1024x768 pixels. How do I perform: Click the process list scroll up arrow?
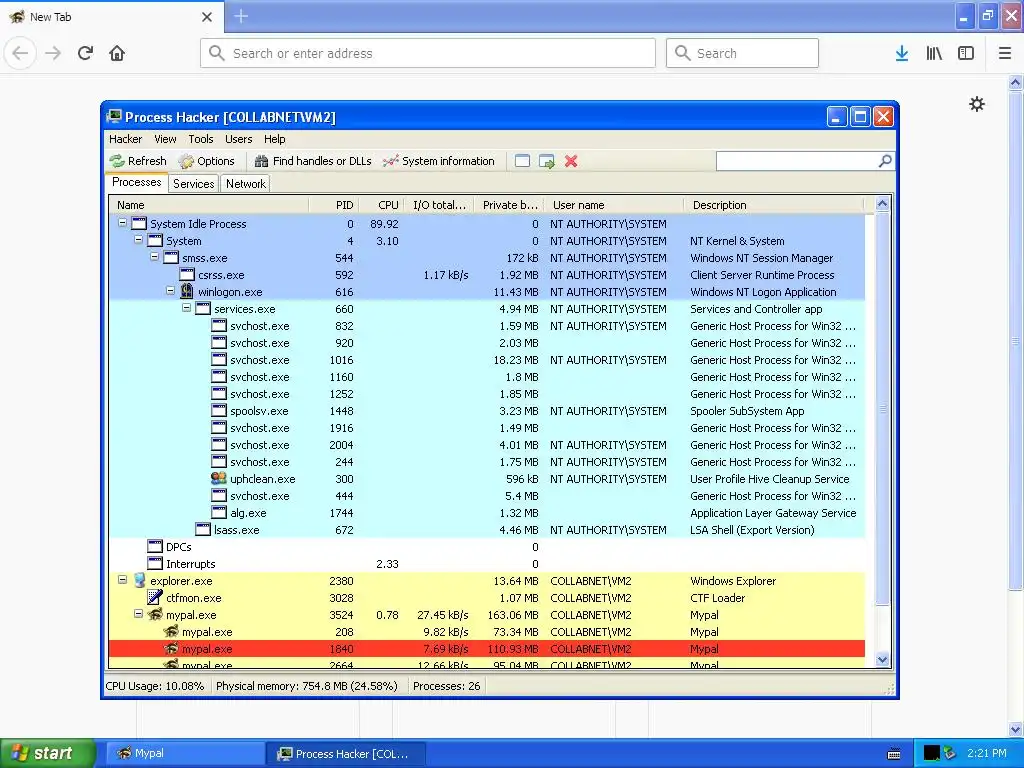(882, 204)
